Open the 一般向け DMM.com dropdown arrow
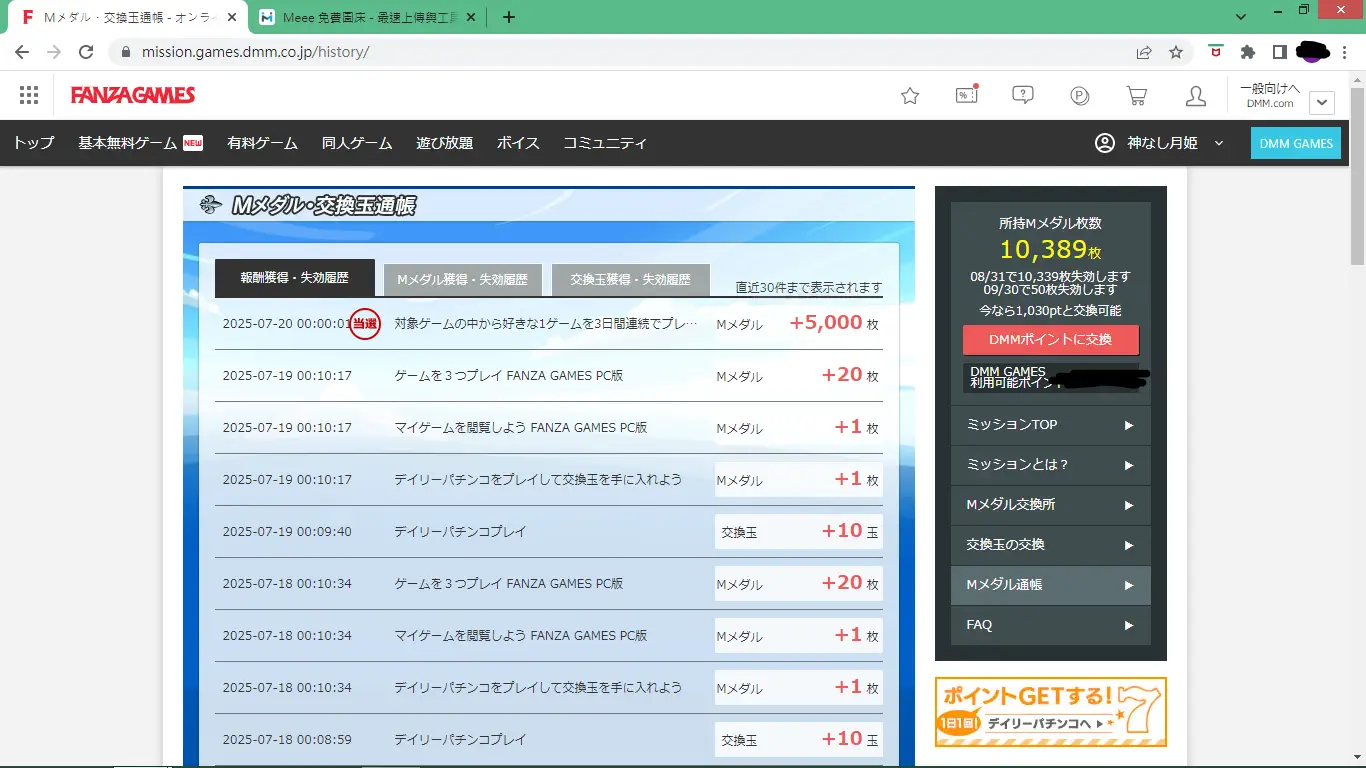Screen dimensions: 1366x768 tap(1322, 102)
